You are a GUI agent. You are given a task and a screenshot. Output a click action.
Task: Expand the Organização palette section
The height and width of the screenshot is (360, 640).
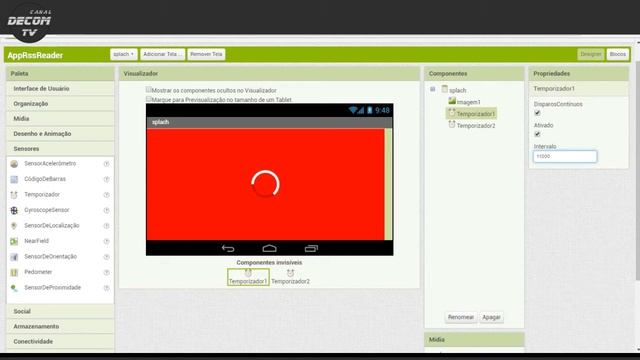point(60,104)
